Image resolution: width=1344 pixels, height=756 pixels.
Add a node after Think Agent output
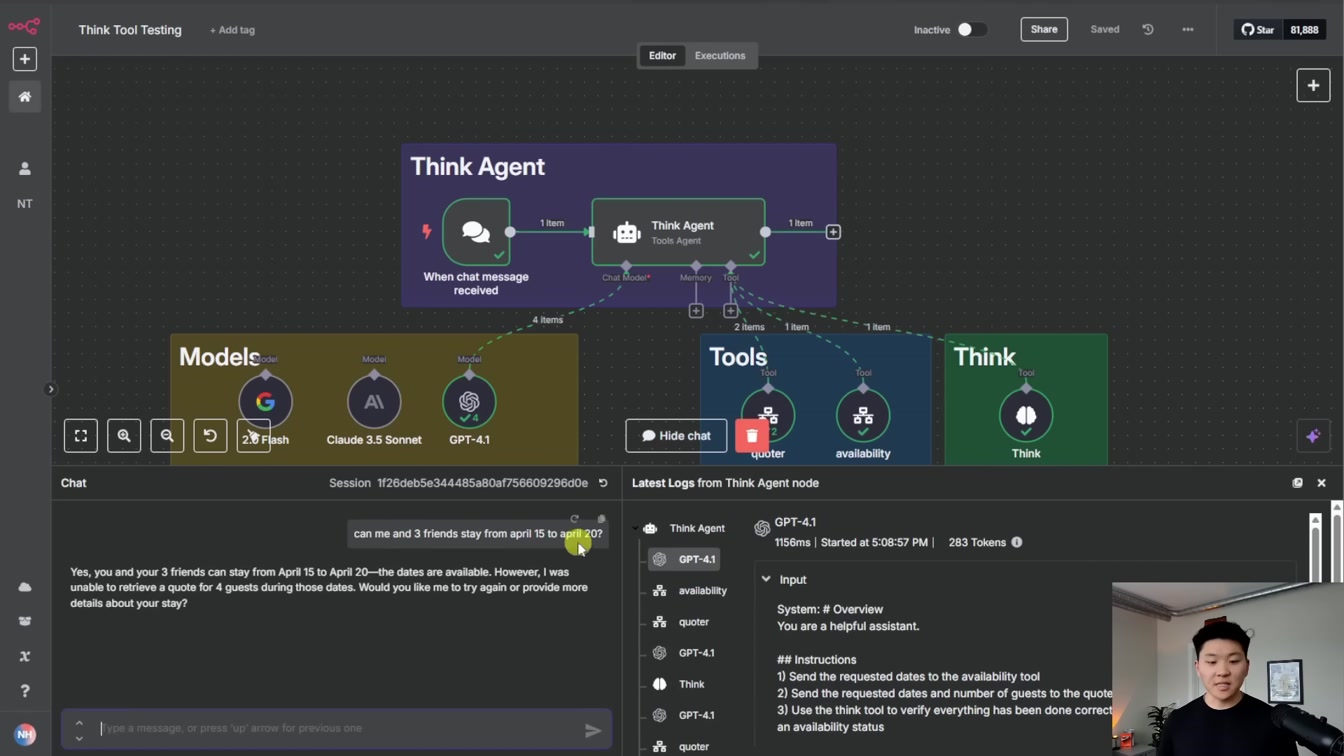pyautogui.click(x=833, y=232)
